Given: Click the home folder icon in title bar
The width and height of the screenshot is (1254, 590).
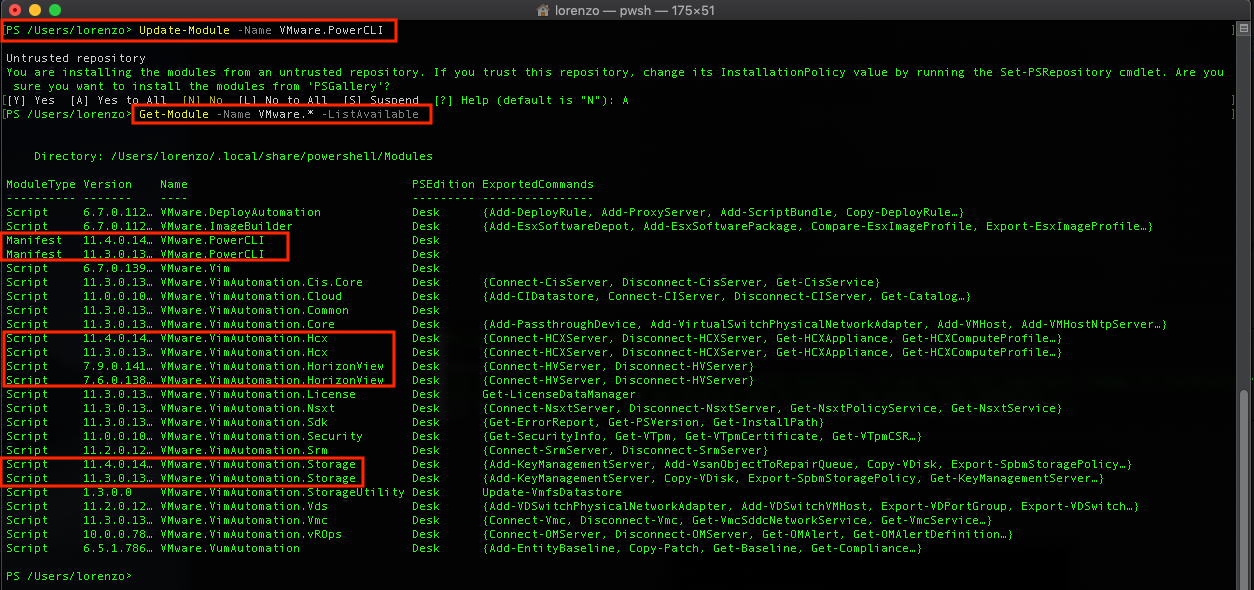Looking at the screenshot, I should coord(543,9).
